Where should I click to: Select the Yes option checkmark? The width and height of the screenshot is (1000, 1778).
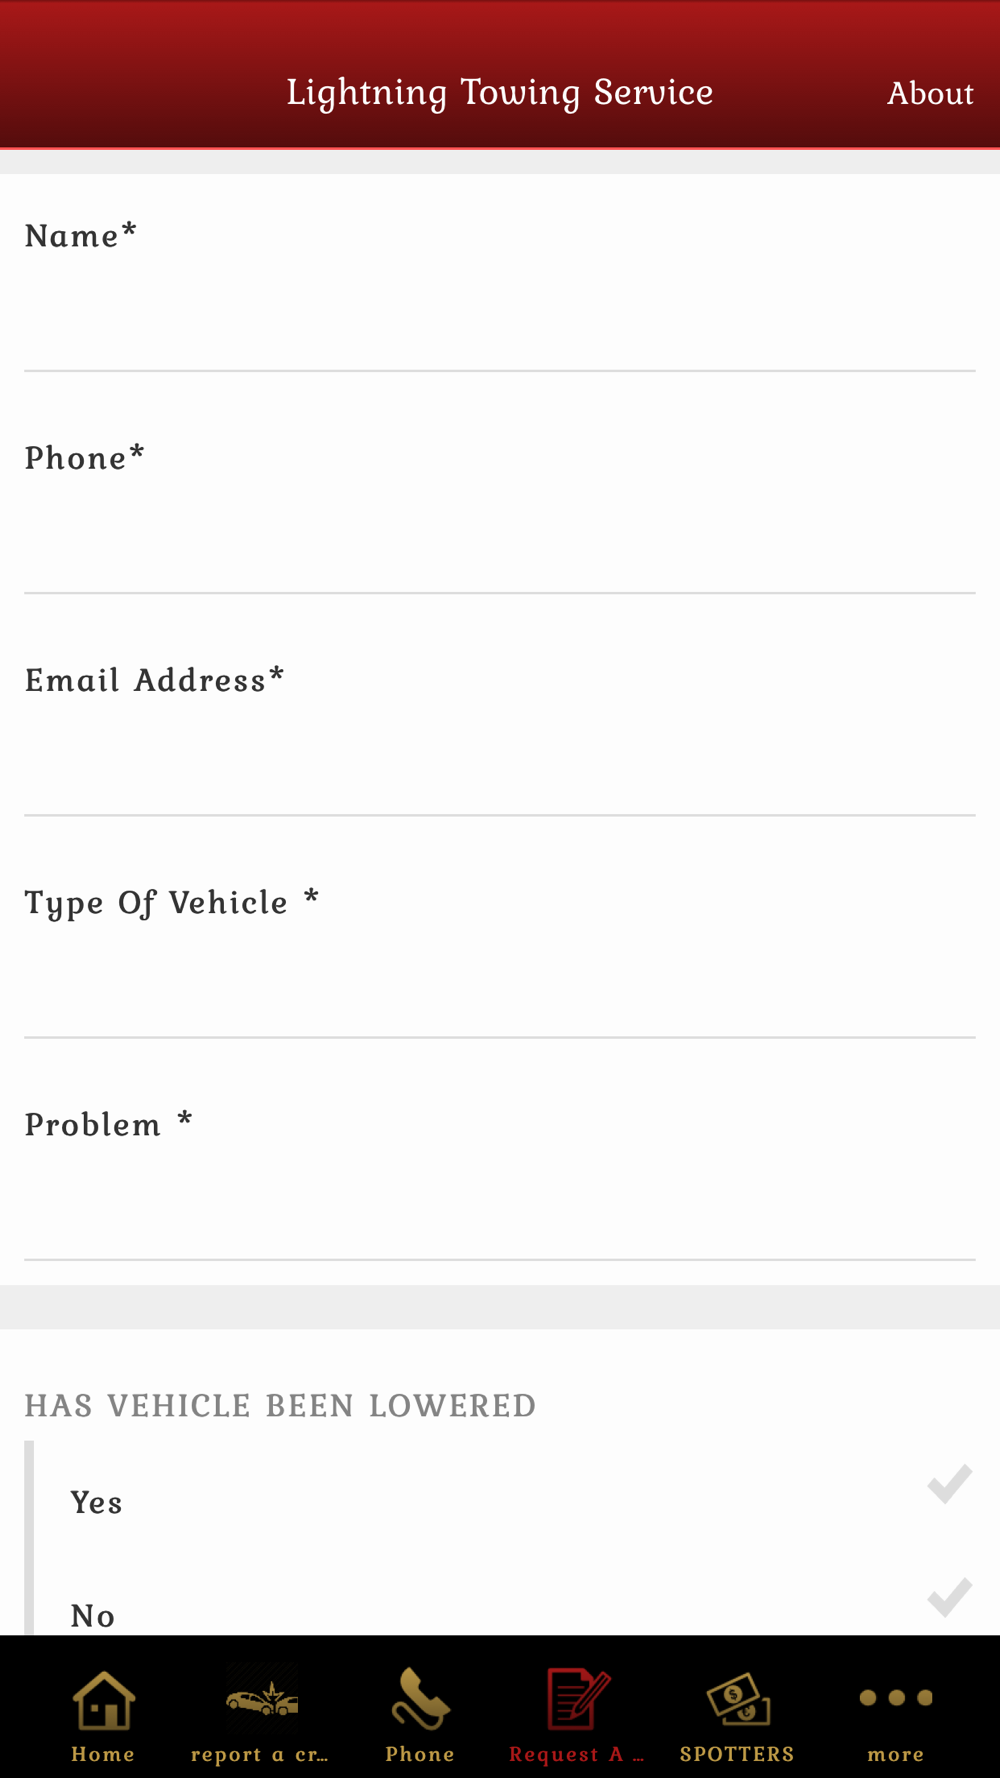tap(949, 1484)
